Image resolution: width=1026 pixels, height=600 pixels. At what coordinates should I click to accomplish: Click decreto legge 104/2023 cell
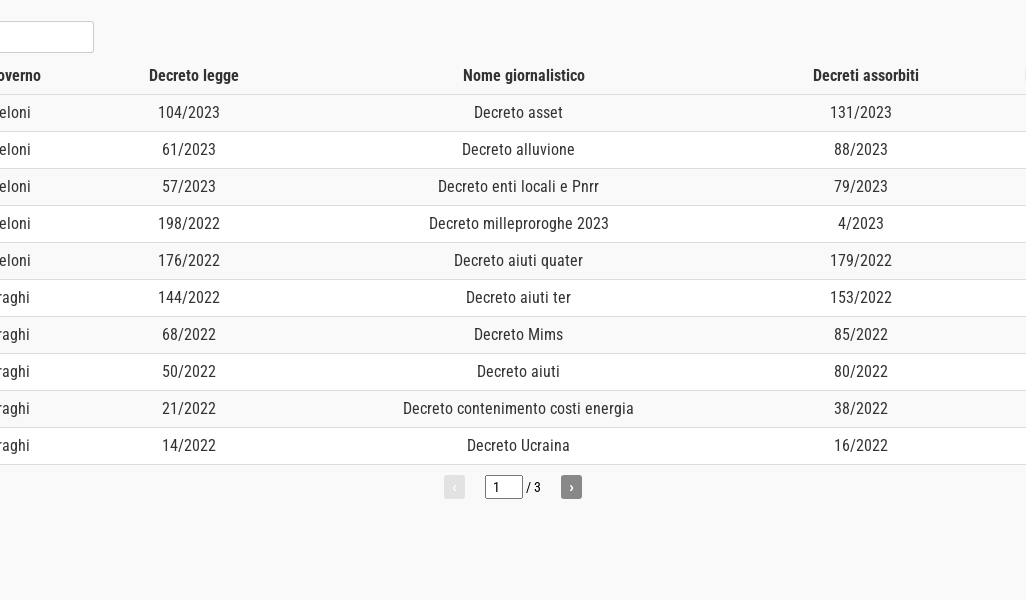pyautogui.click(x=189, y=113)
